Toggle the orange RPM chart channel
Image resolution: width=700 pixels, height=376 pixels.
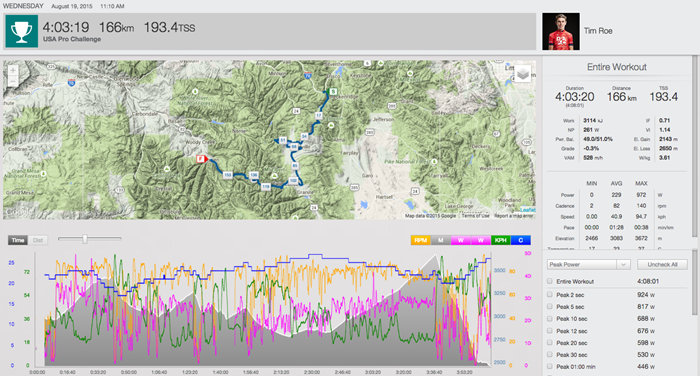pos(421,240)
